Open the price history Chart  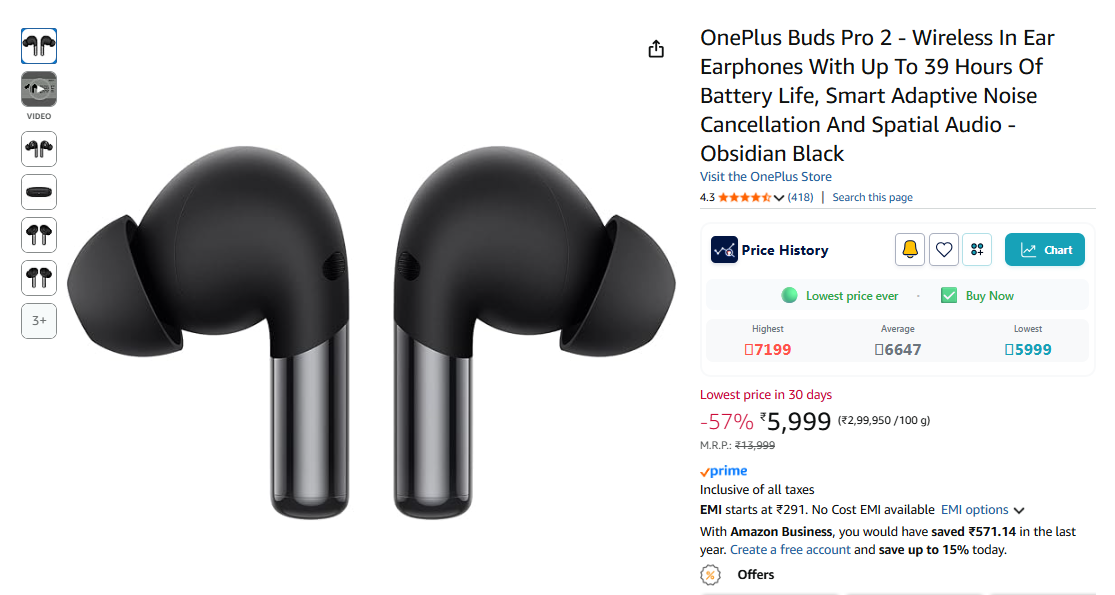pos(1045,250)
